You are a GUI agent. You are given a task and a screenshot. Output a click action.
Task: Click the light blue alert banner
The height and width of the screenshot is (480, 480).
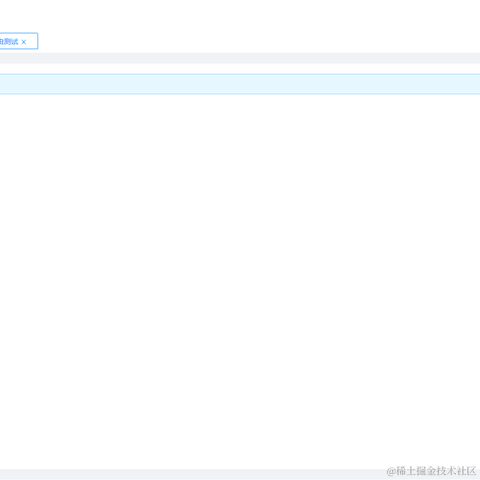(240, 84)
